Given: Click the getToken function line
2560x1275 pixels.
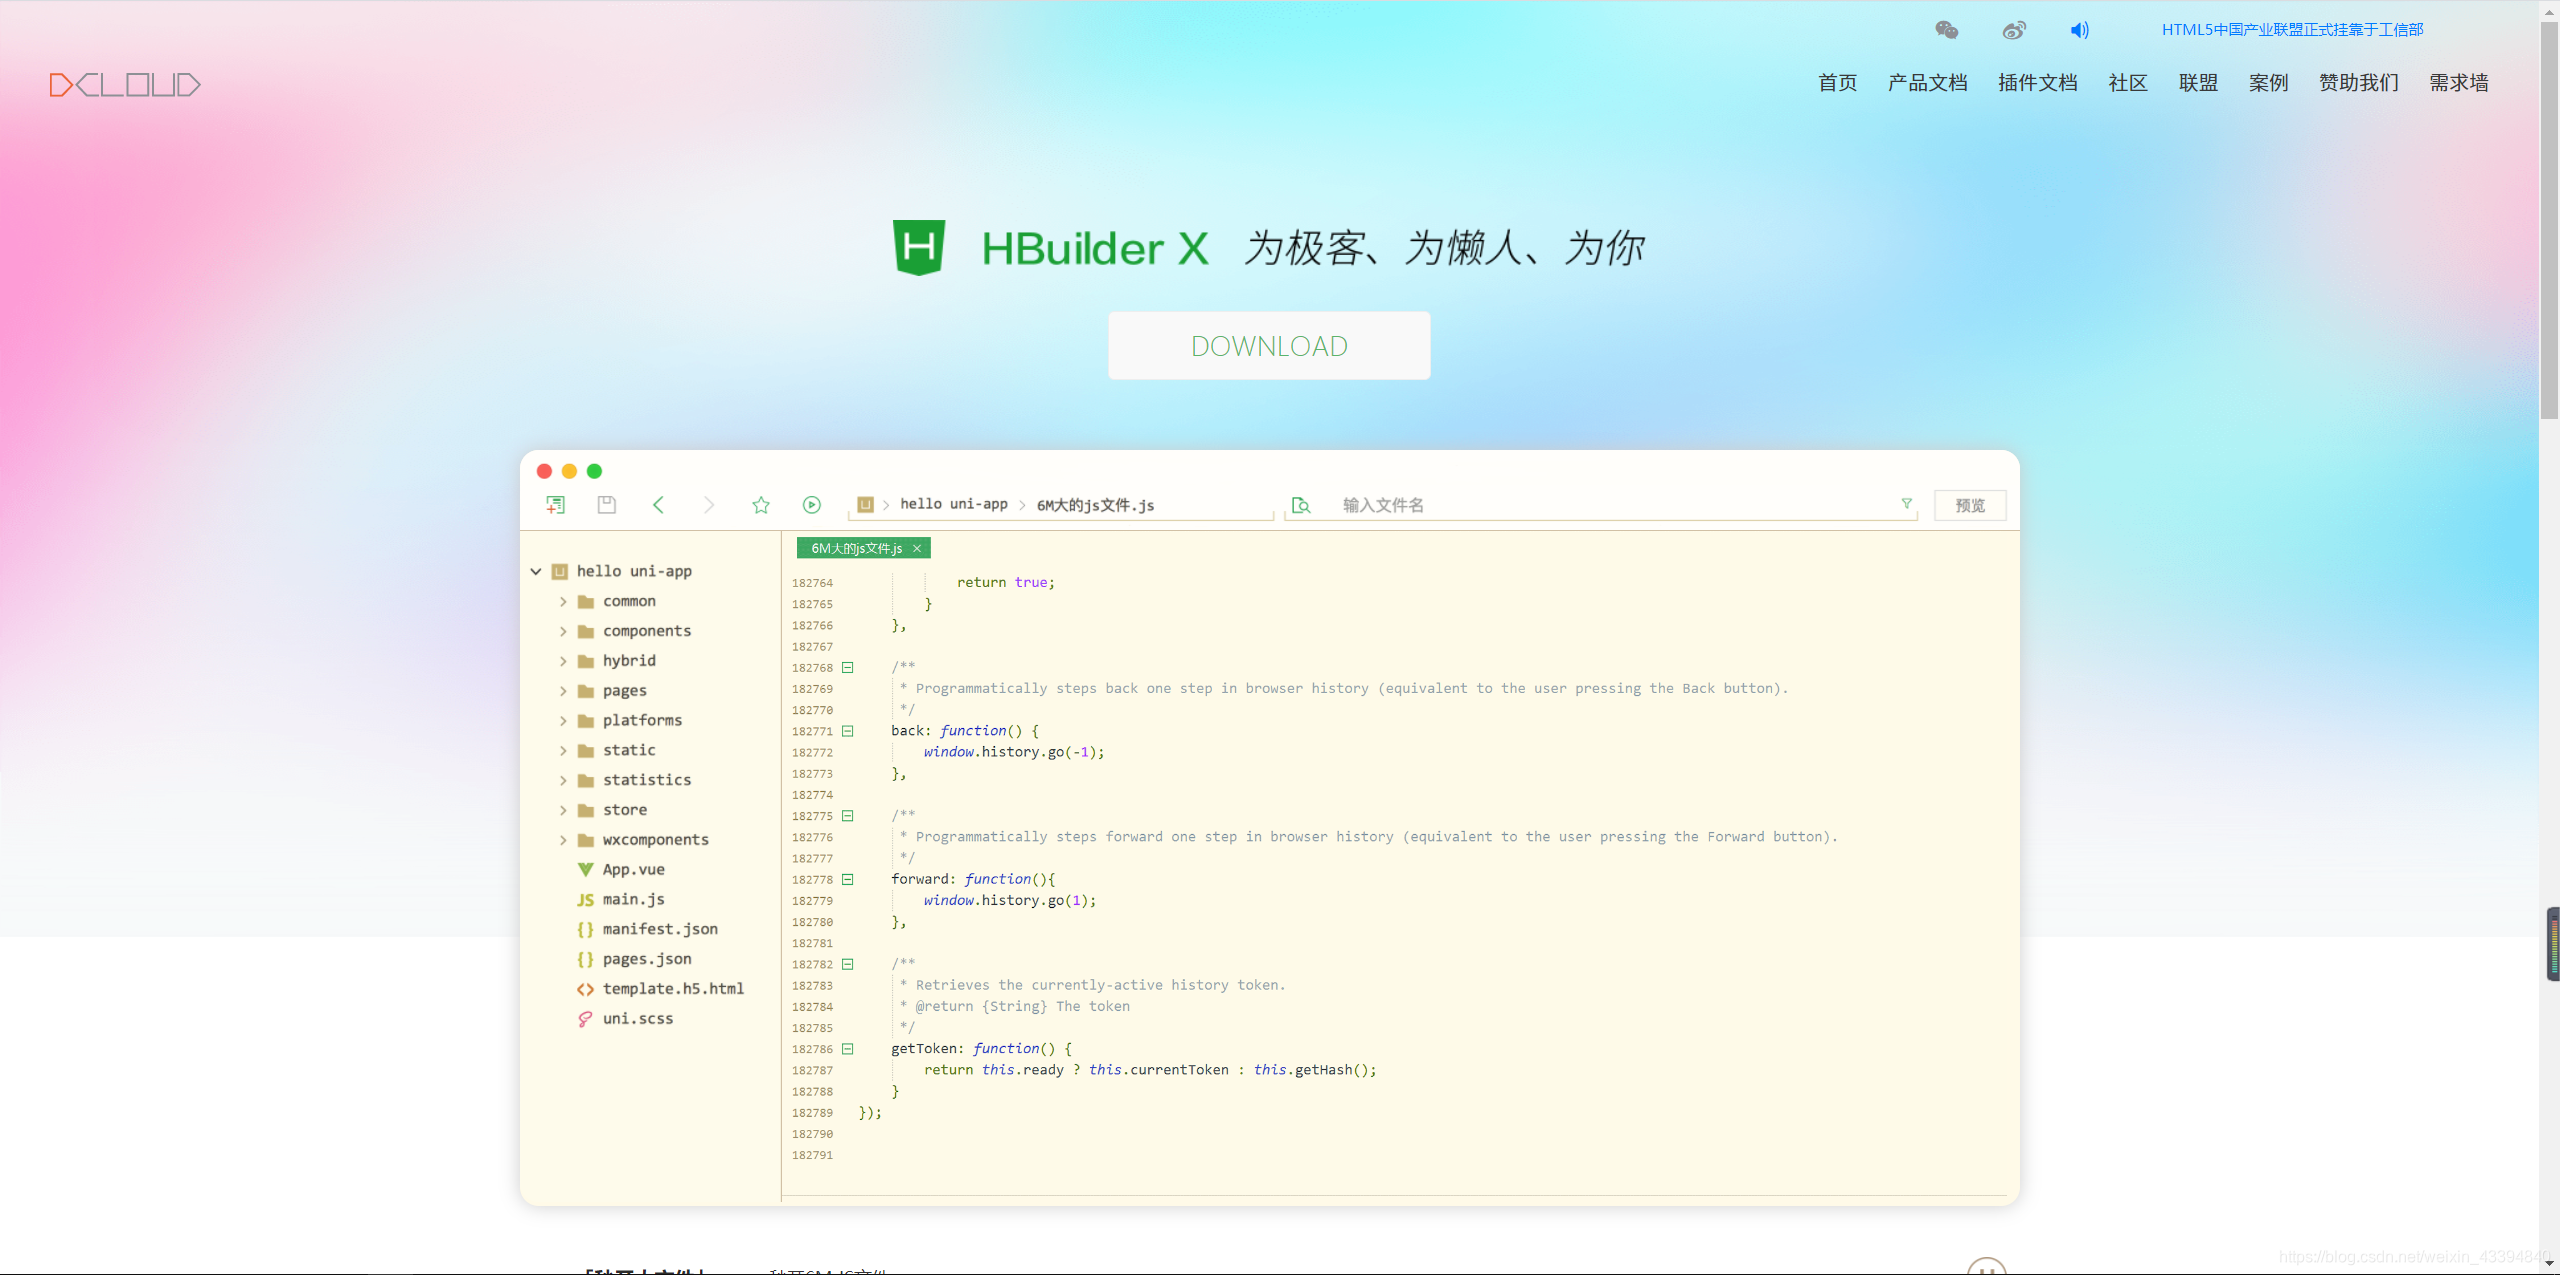Looking at the screenshot, I should (981, 1048).
